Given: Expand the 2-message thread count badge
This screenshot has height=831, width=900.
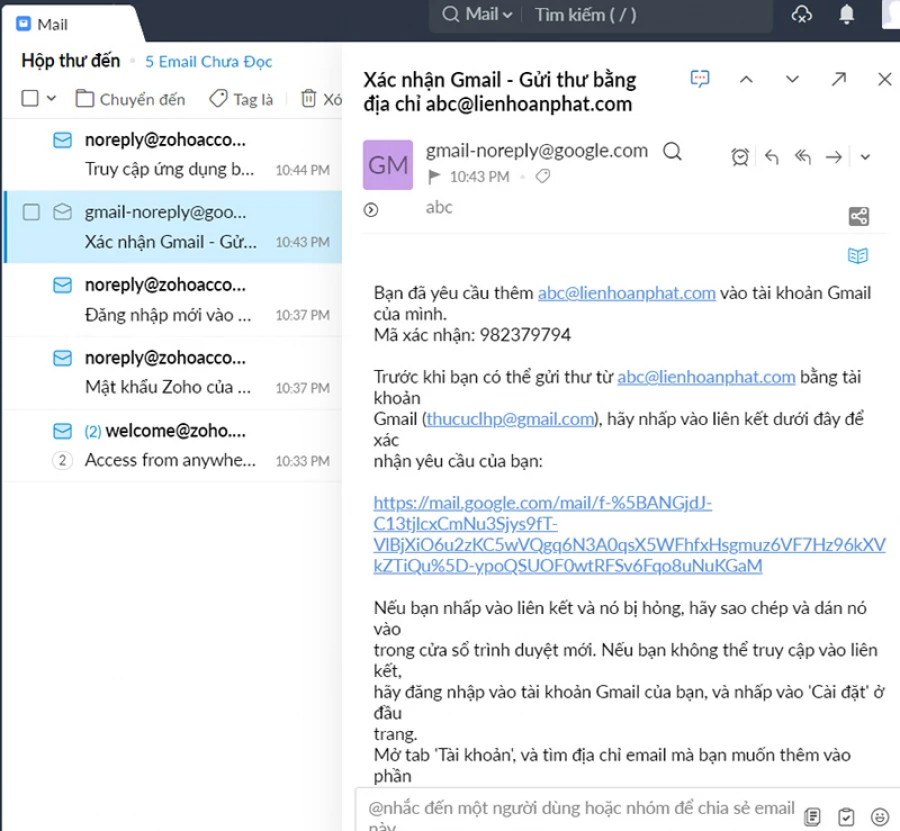Looking at the screenshot, I should [x=63, y=460].
